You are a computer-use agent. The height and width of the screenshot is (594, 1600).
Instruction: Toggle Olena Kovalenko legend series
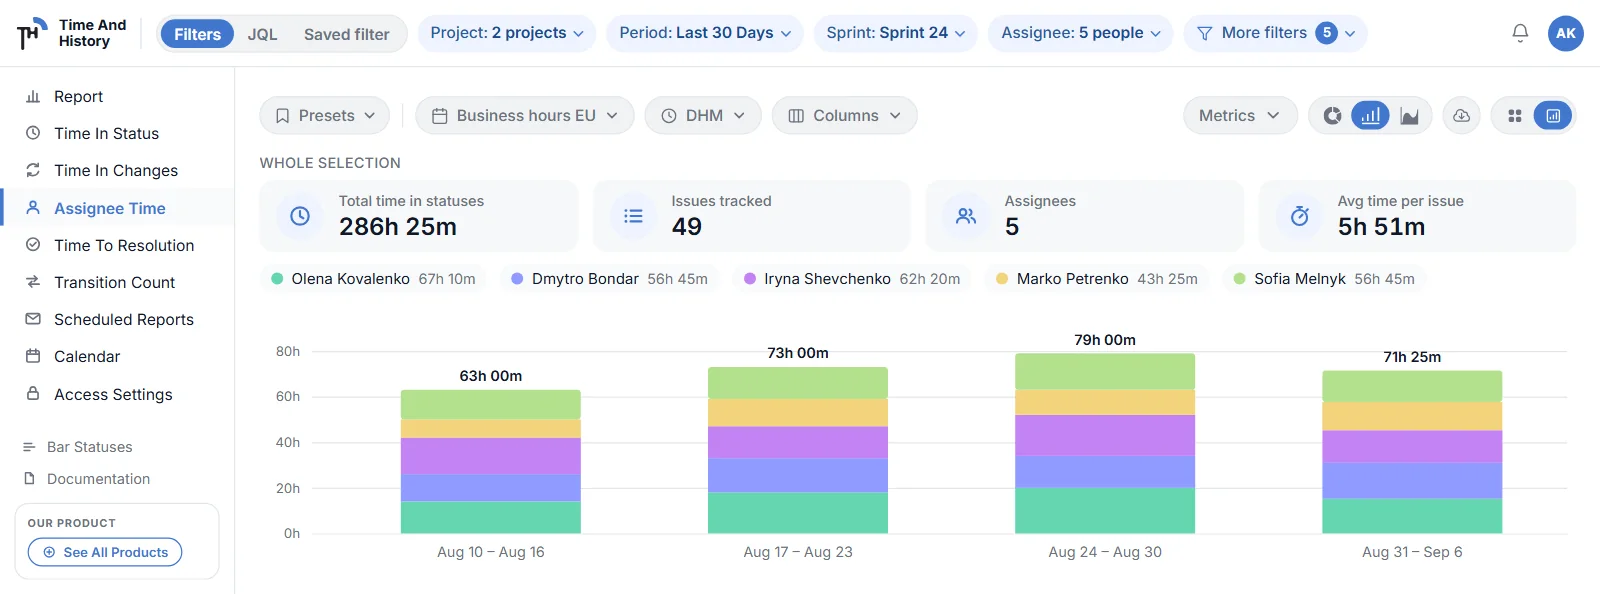coord(373,279)
